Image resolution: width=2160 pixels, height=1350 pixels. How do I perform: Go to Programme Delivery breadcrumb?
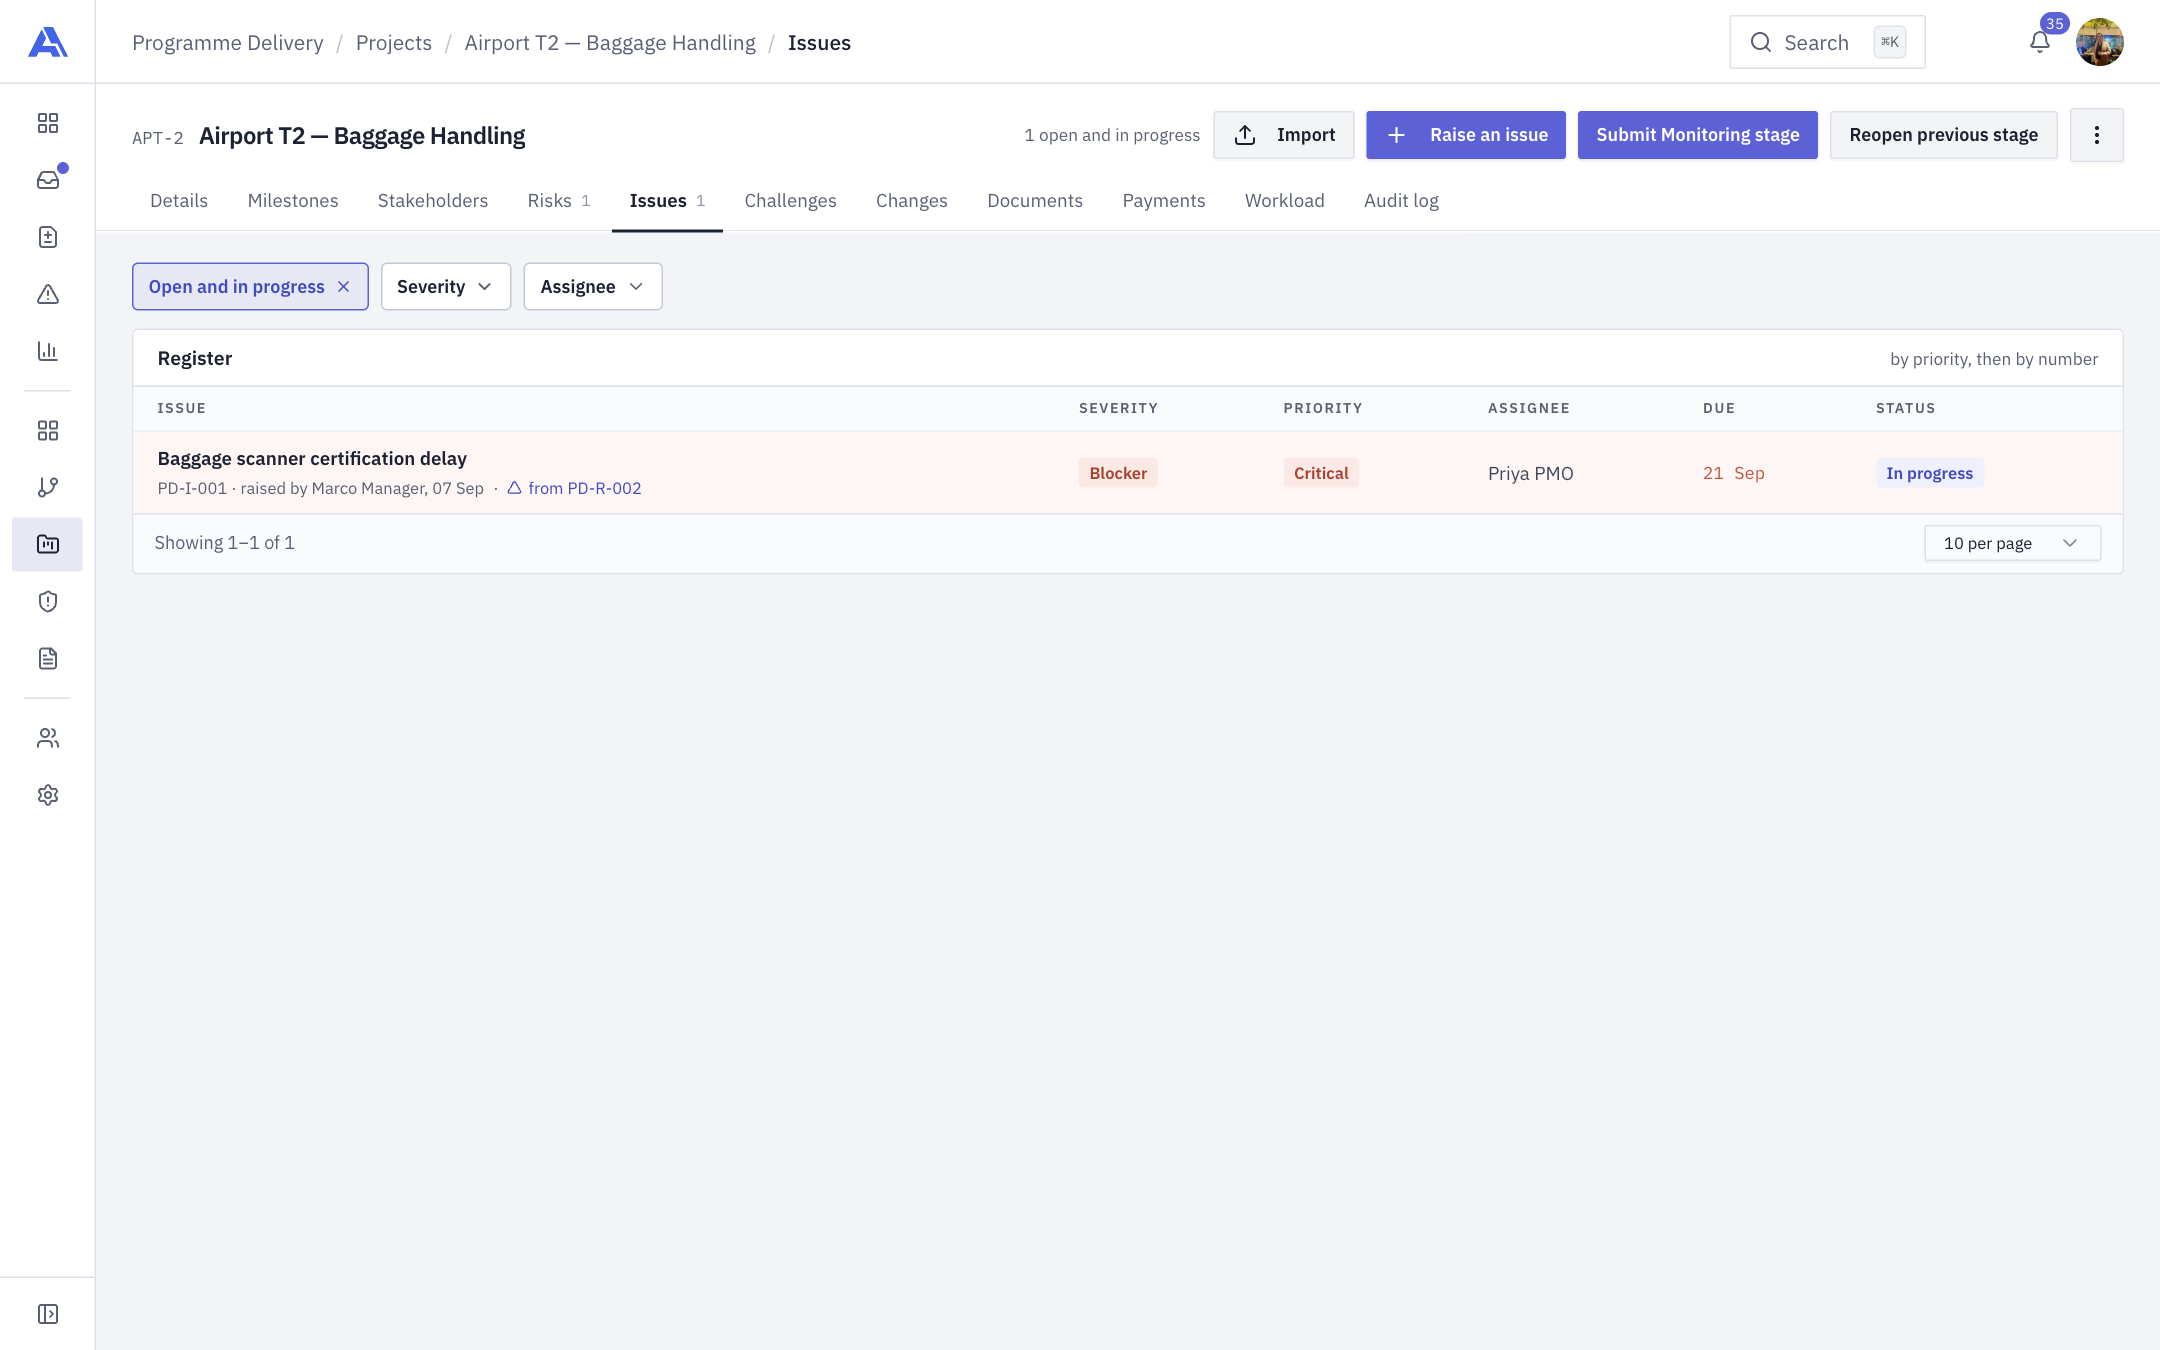pyautogui.click(x=228, y=43)
